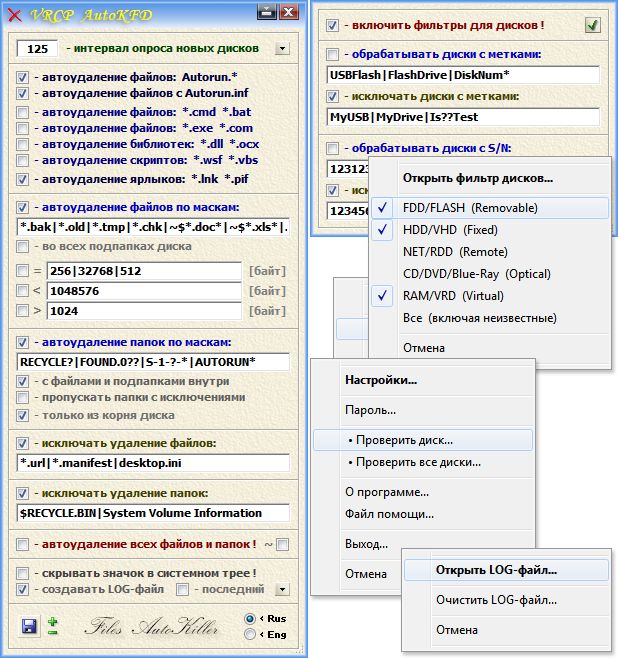Click the green checkmark apply icon in filters panel
Screen dimensions: 618x658
pos(592,25)
